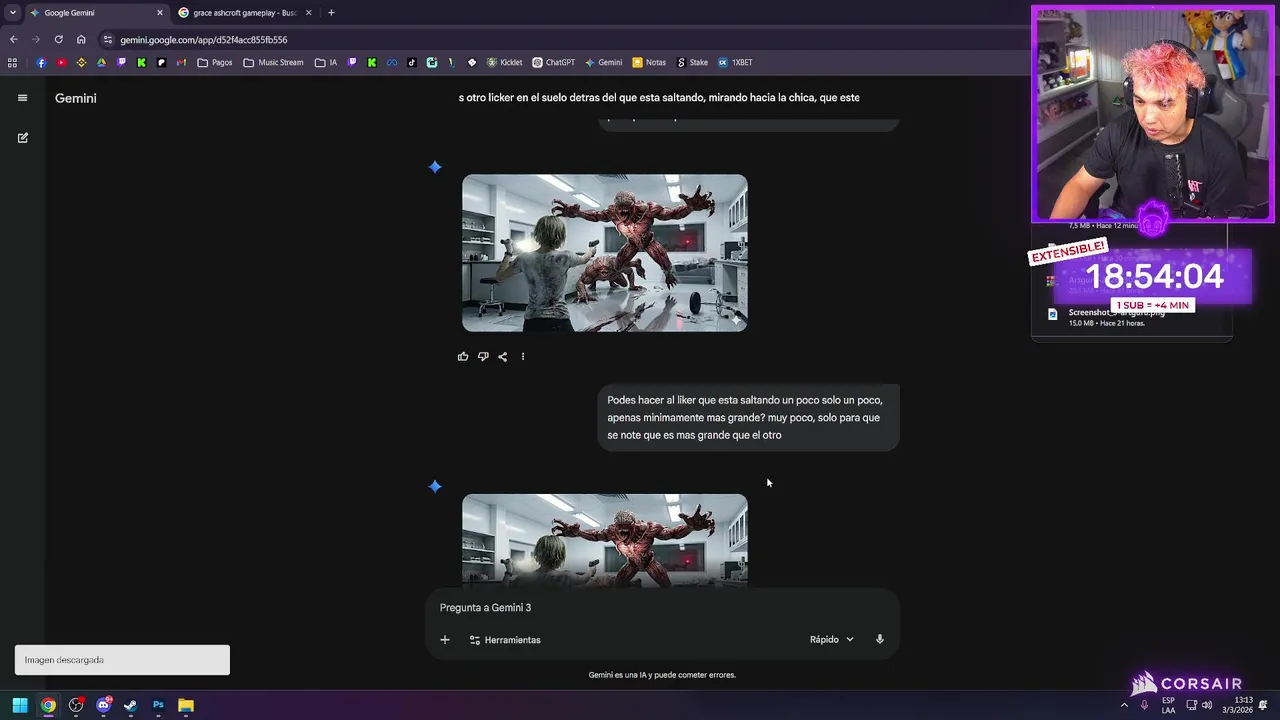Click the Gemini logo title text

click(x=76, y=98)
